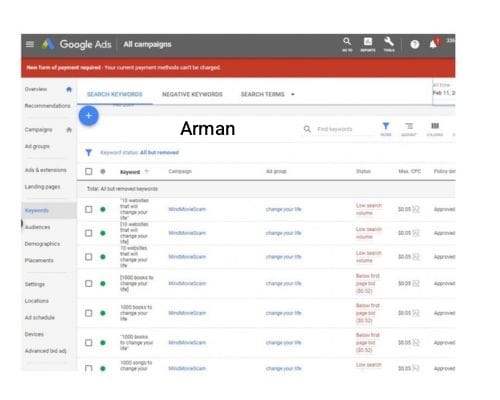Open the MindMovieScam campaign link in first row

(187, 209)
